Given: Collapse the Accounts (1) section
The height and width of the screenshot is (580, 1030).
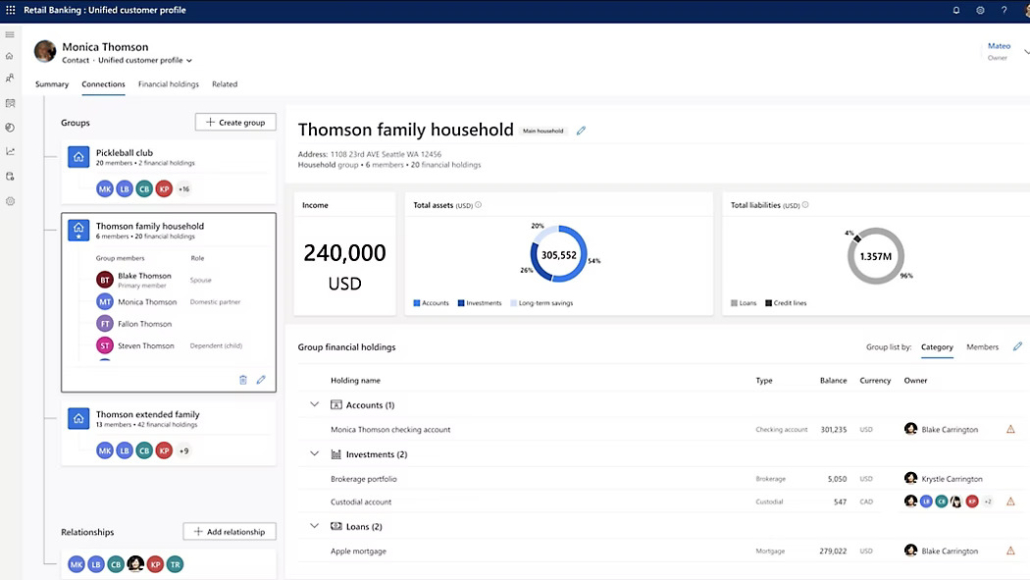Looking at the screenshot, I should coord(314,404).
